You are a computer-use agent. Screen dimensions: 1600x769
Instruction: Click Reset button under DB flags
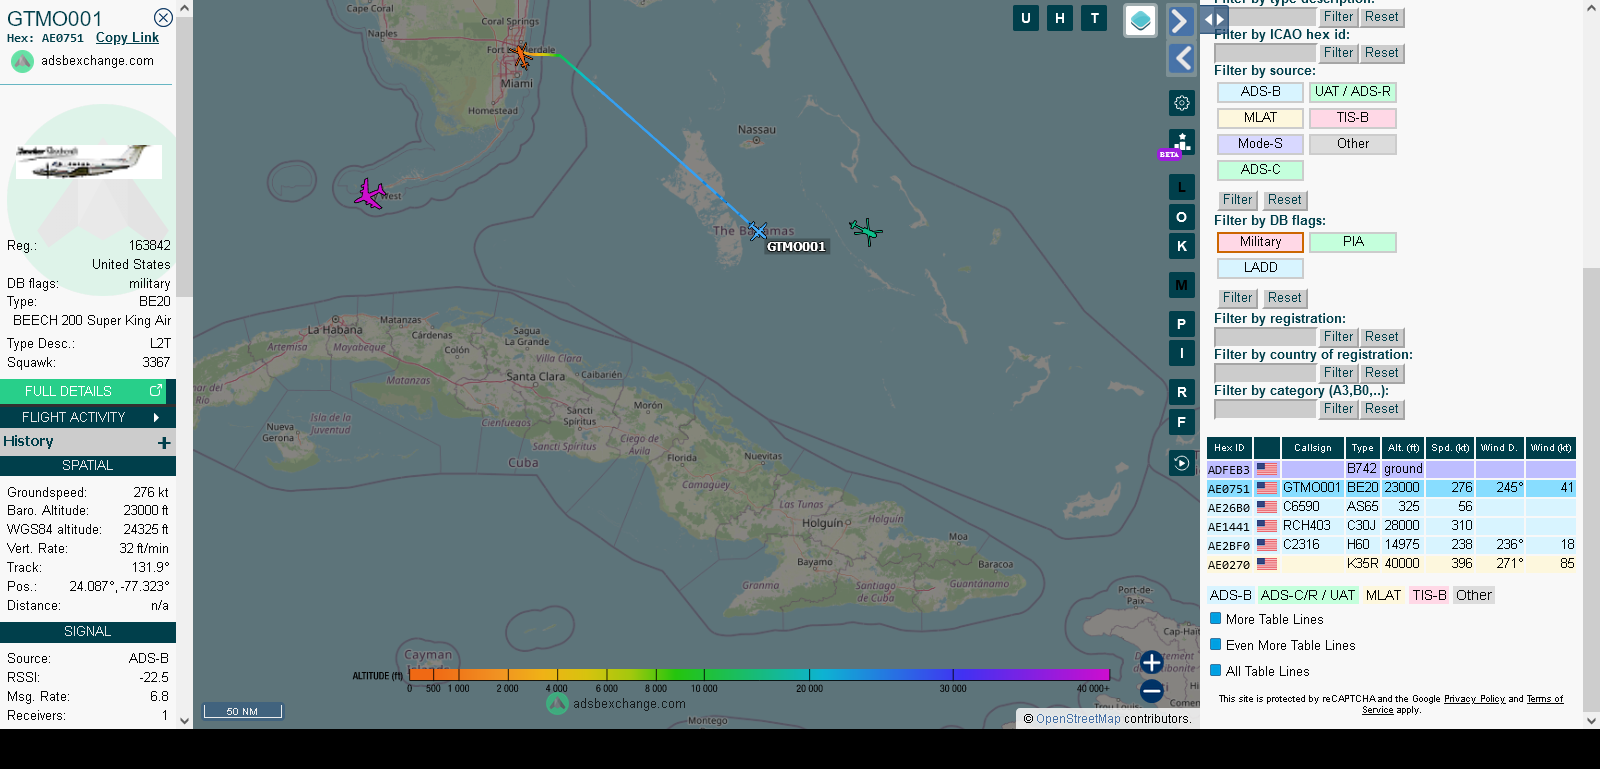tap(1285, 298)
